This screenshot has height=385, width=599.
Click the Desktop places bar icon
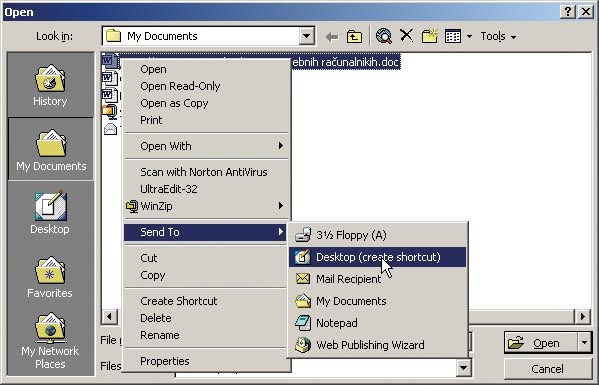(50, 212)
